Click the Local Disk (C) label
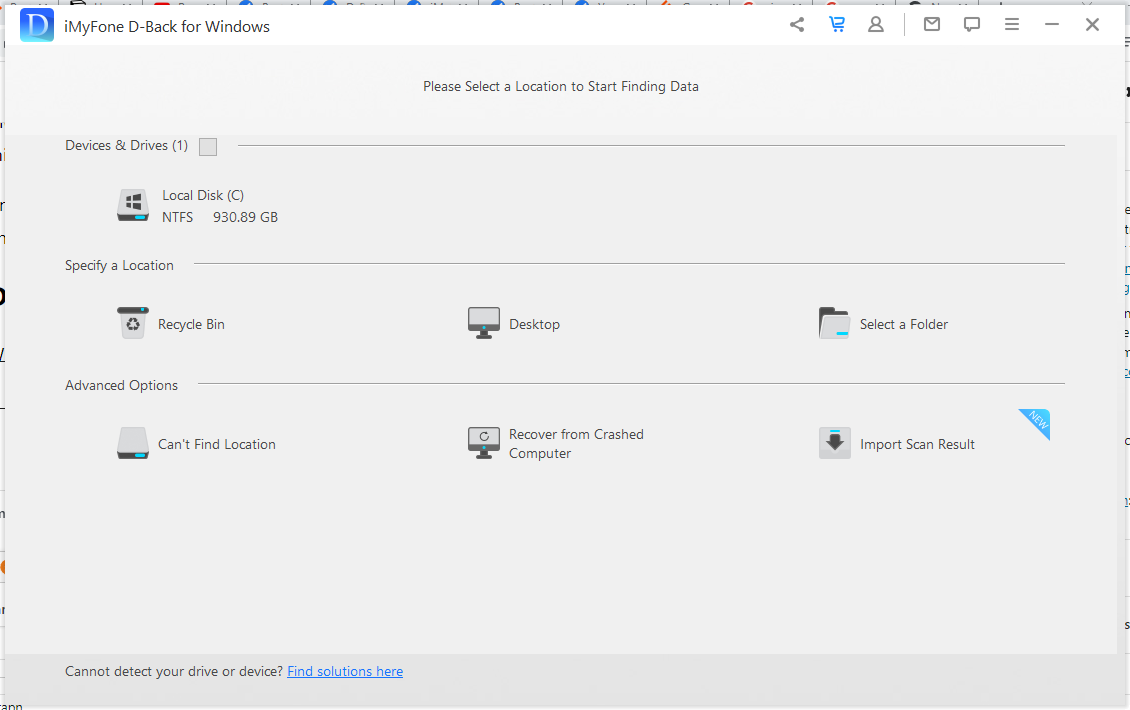 click(x=203, y=195)
